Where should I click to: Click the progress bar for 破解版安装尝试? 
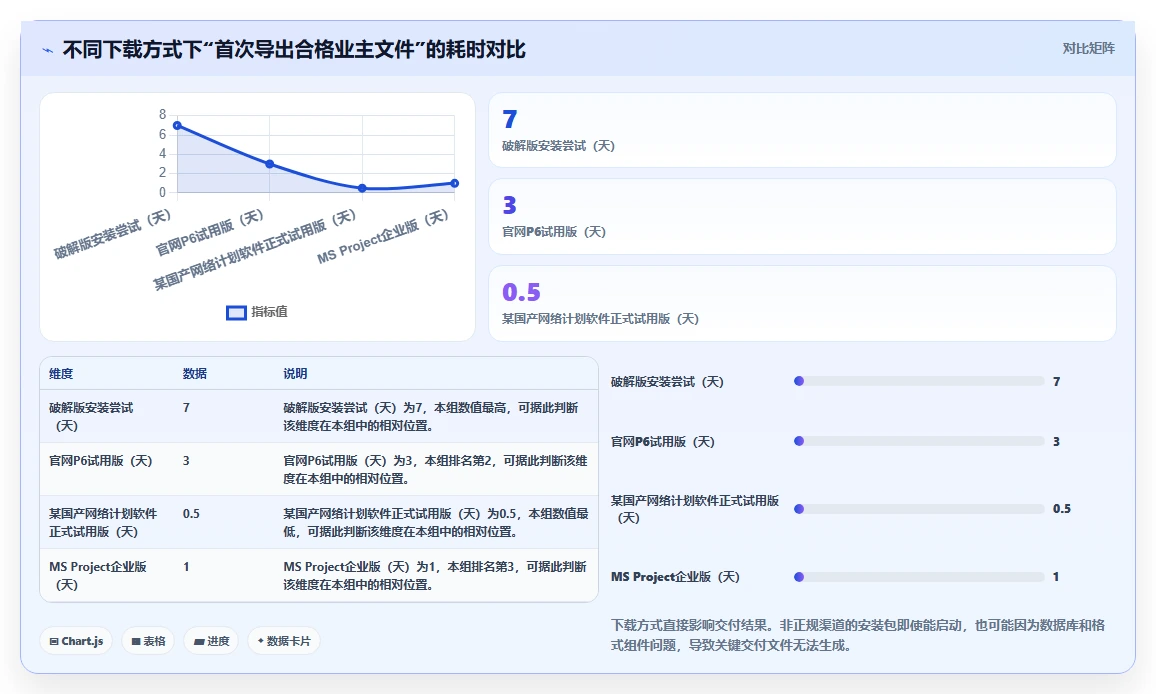coord(919,381)
